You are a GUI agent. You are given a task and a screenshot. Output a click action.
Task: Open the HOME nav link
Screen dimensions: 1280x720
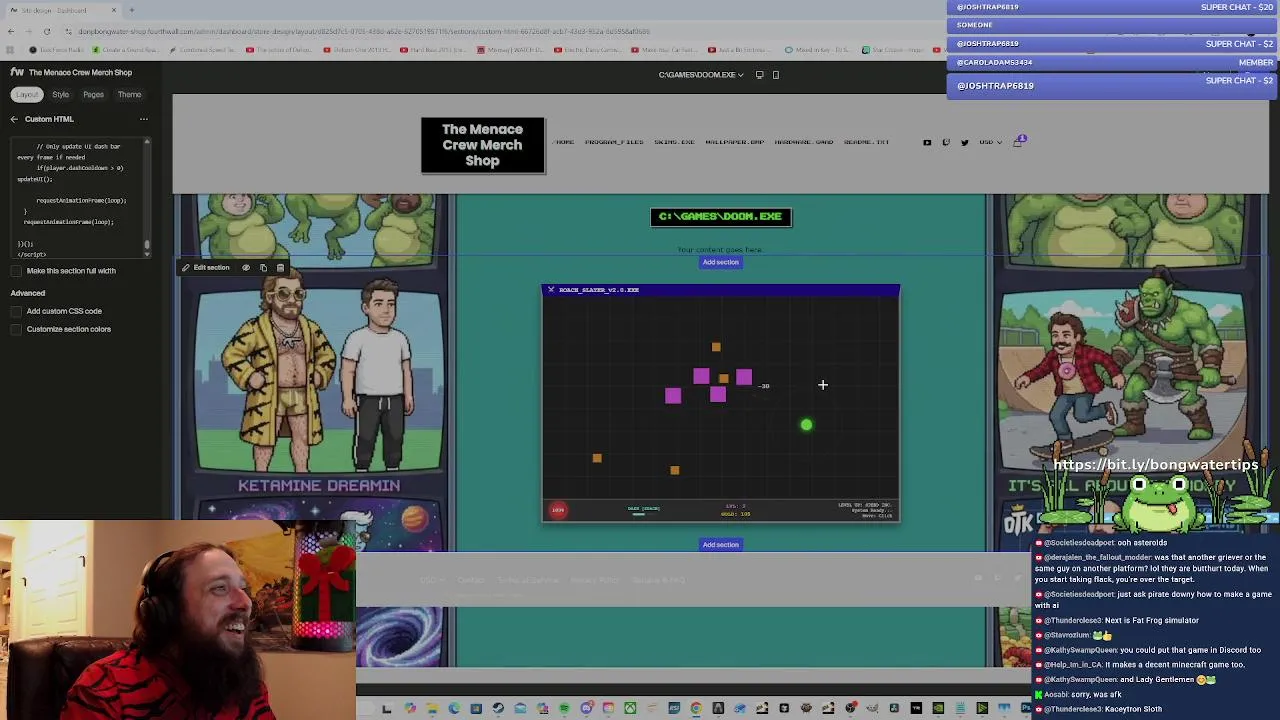pos(565,142)
